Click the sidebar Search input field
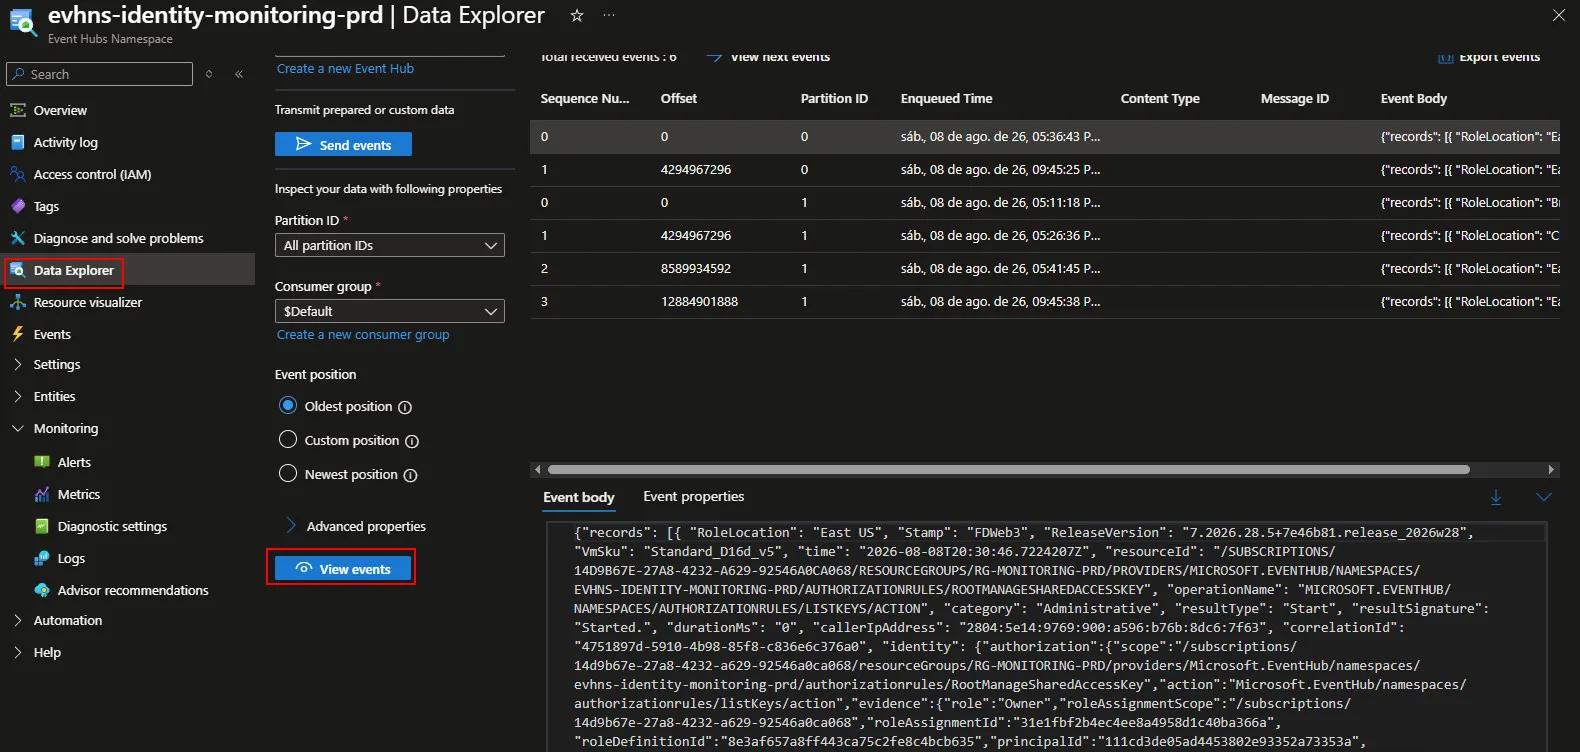1580x752 pixels. pos(100,74)
